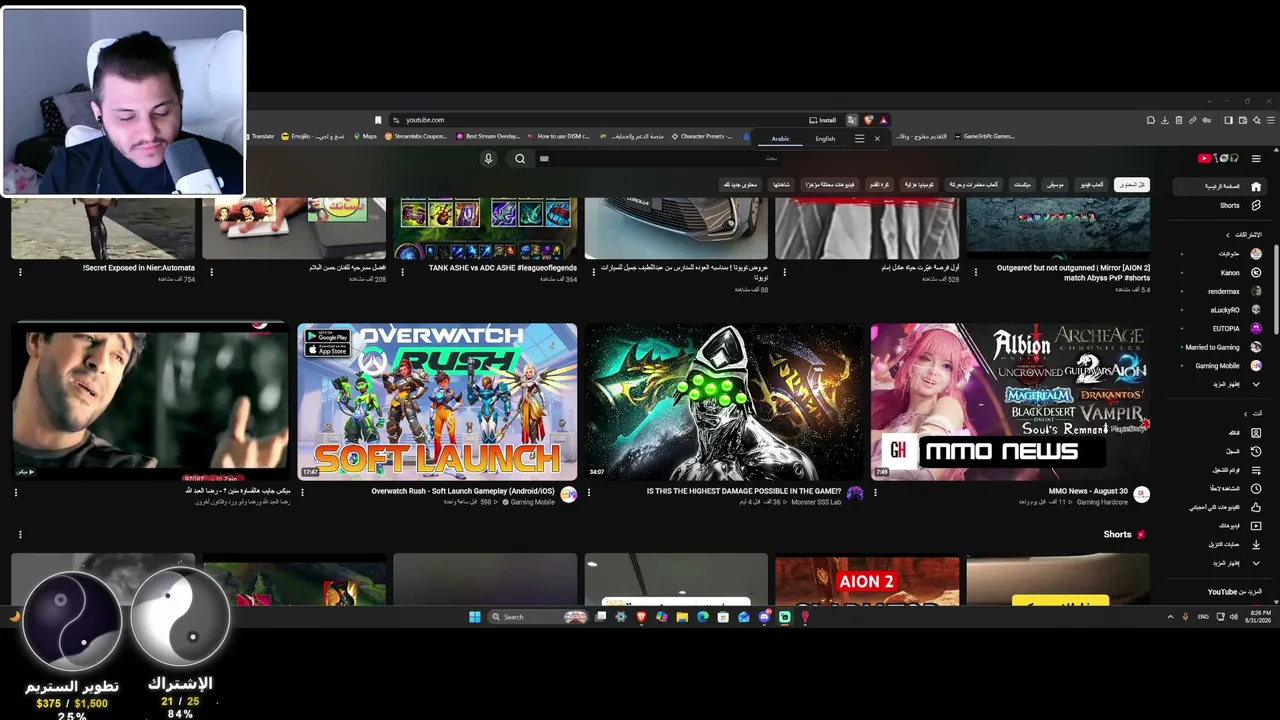
Task: Open the Settings gear on the taskbar
Action: click(621, 617)
